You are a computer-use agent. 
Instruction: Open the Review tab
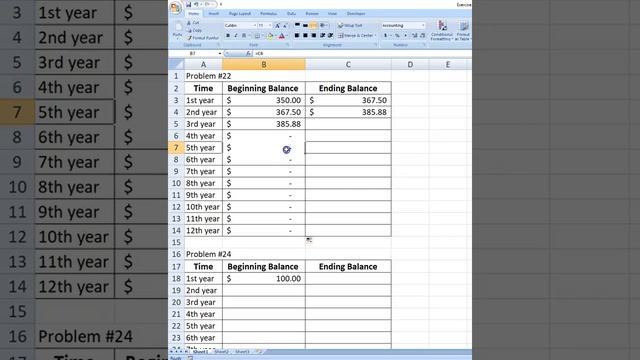coord(312,13)
